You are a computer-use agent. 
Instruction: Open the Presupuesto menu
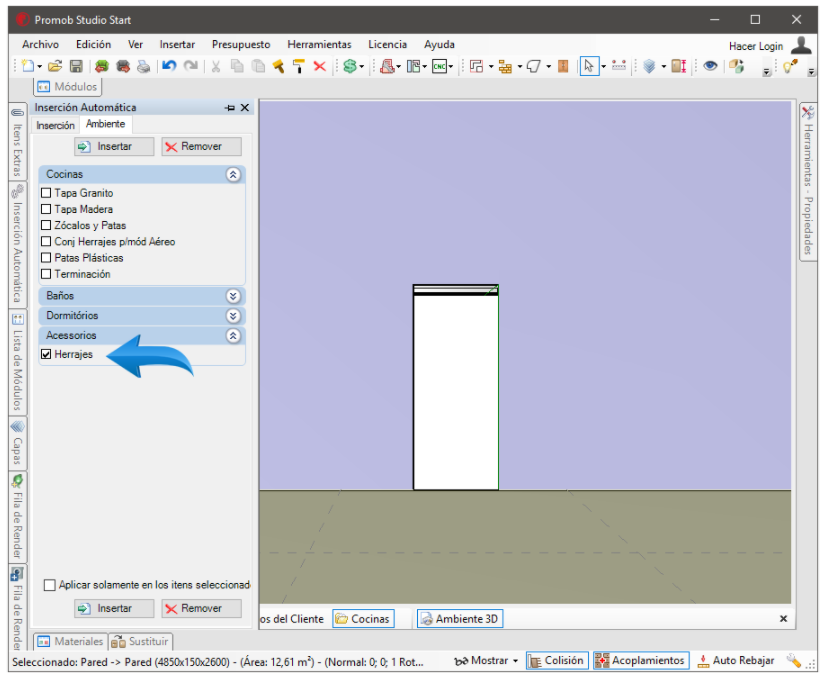point(241,45)
